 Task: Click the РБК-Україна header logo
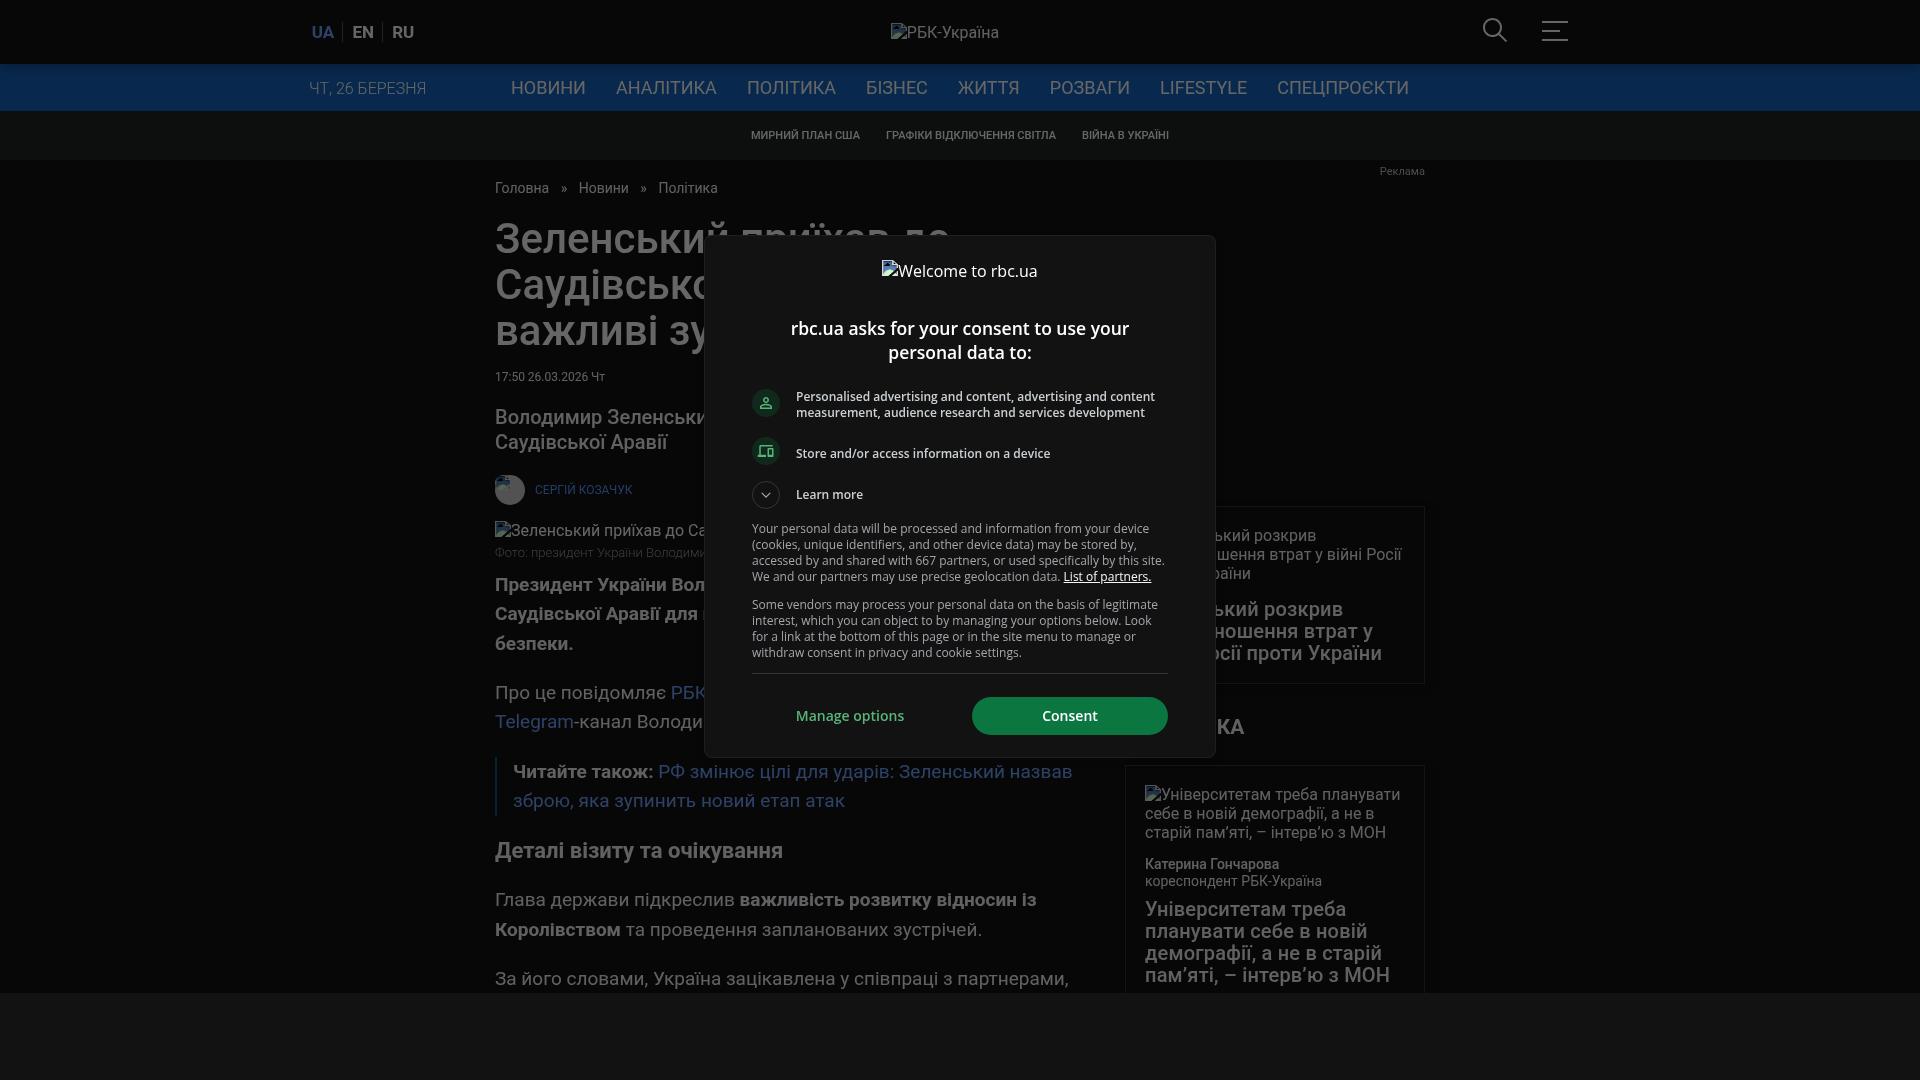coord(944,32)
